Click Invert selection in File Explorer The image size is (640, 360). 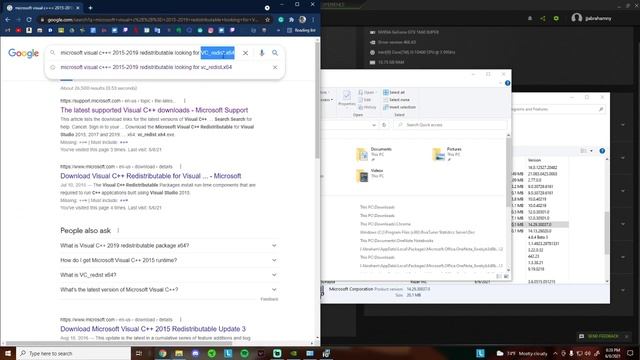point(399,107)
